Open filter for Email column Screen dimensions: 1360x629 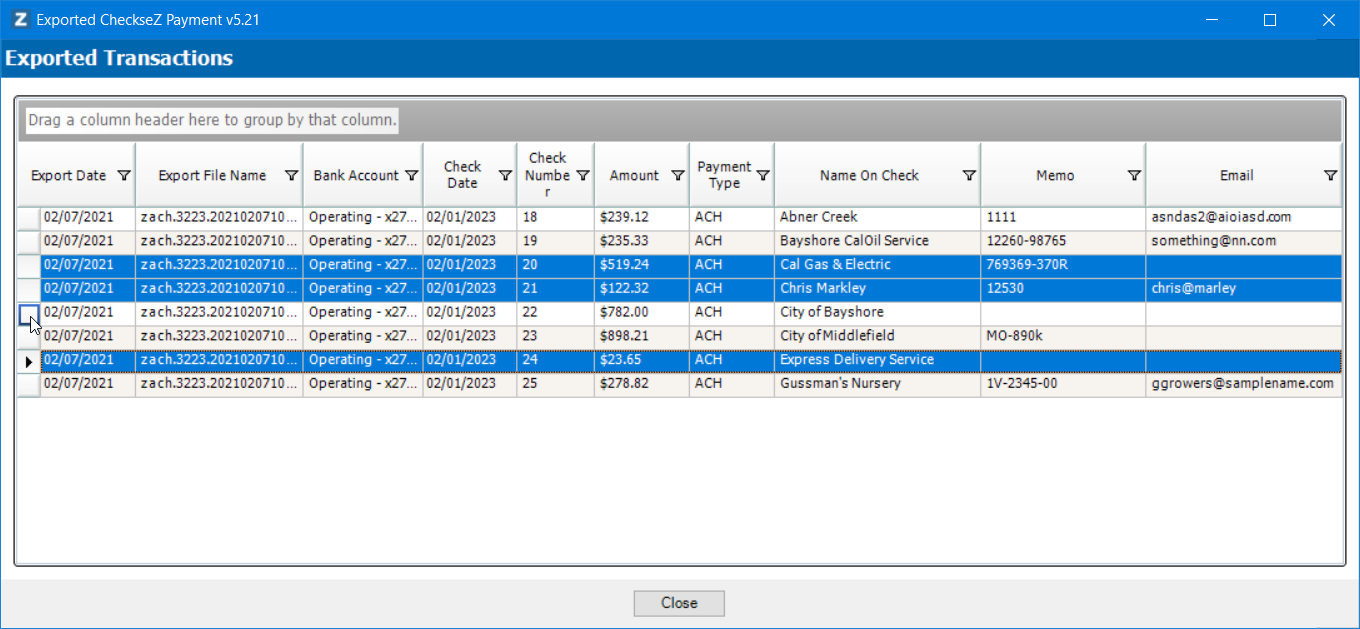(1330, 176)
